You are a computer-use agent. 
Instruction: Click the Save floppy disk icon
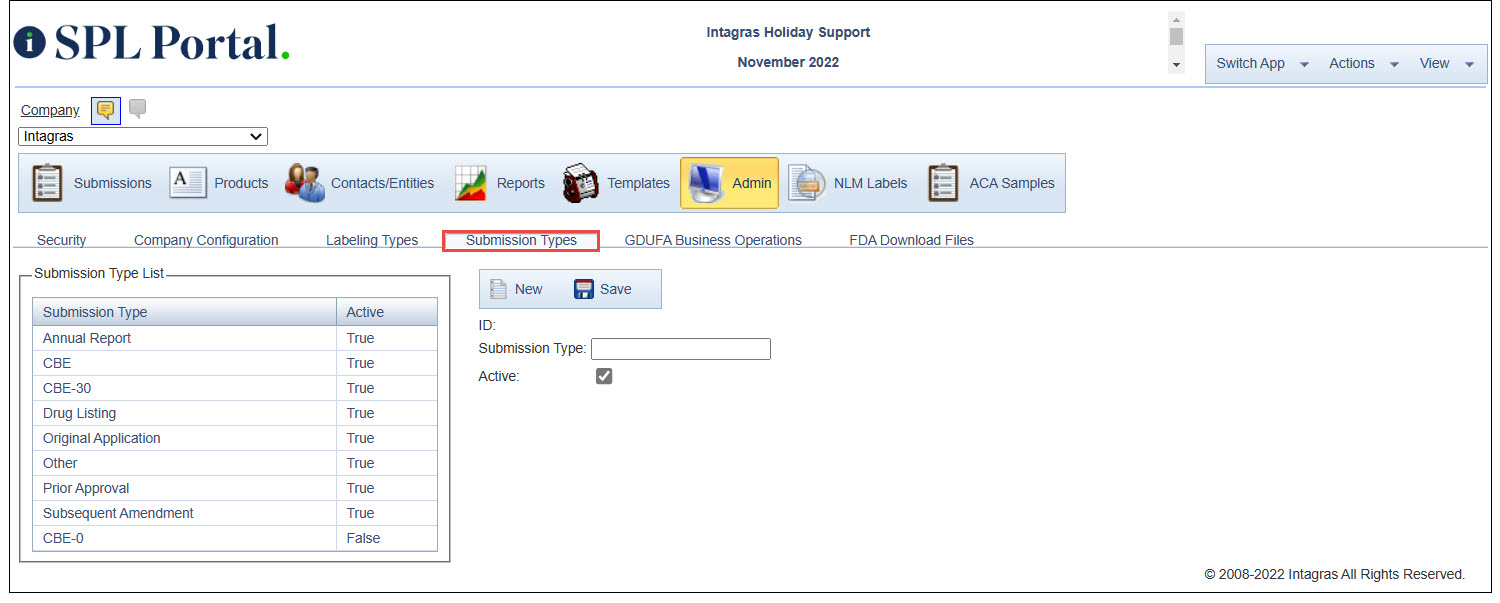coord(584,289)
